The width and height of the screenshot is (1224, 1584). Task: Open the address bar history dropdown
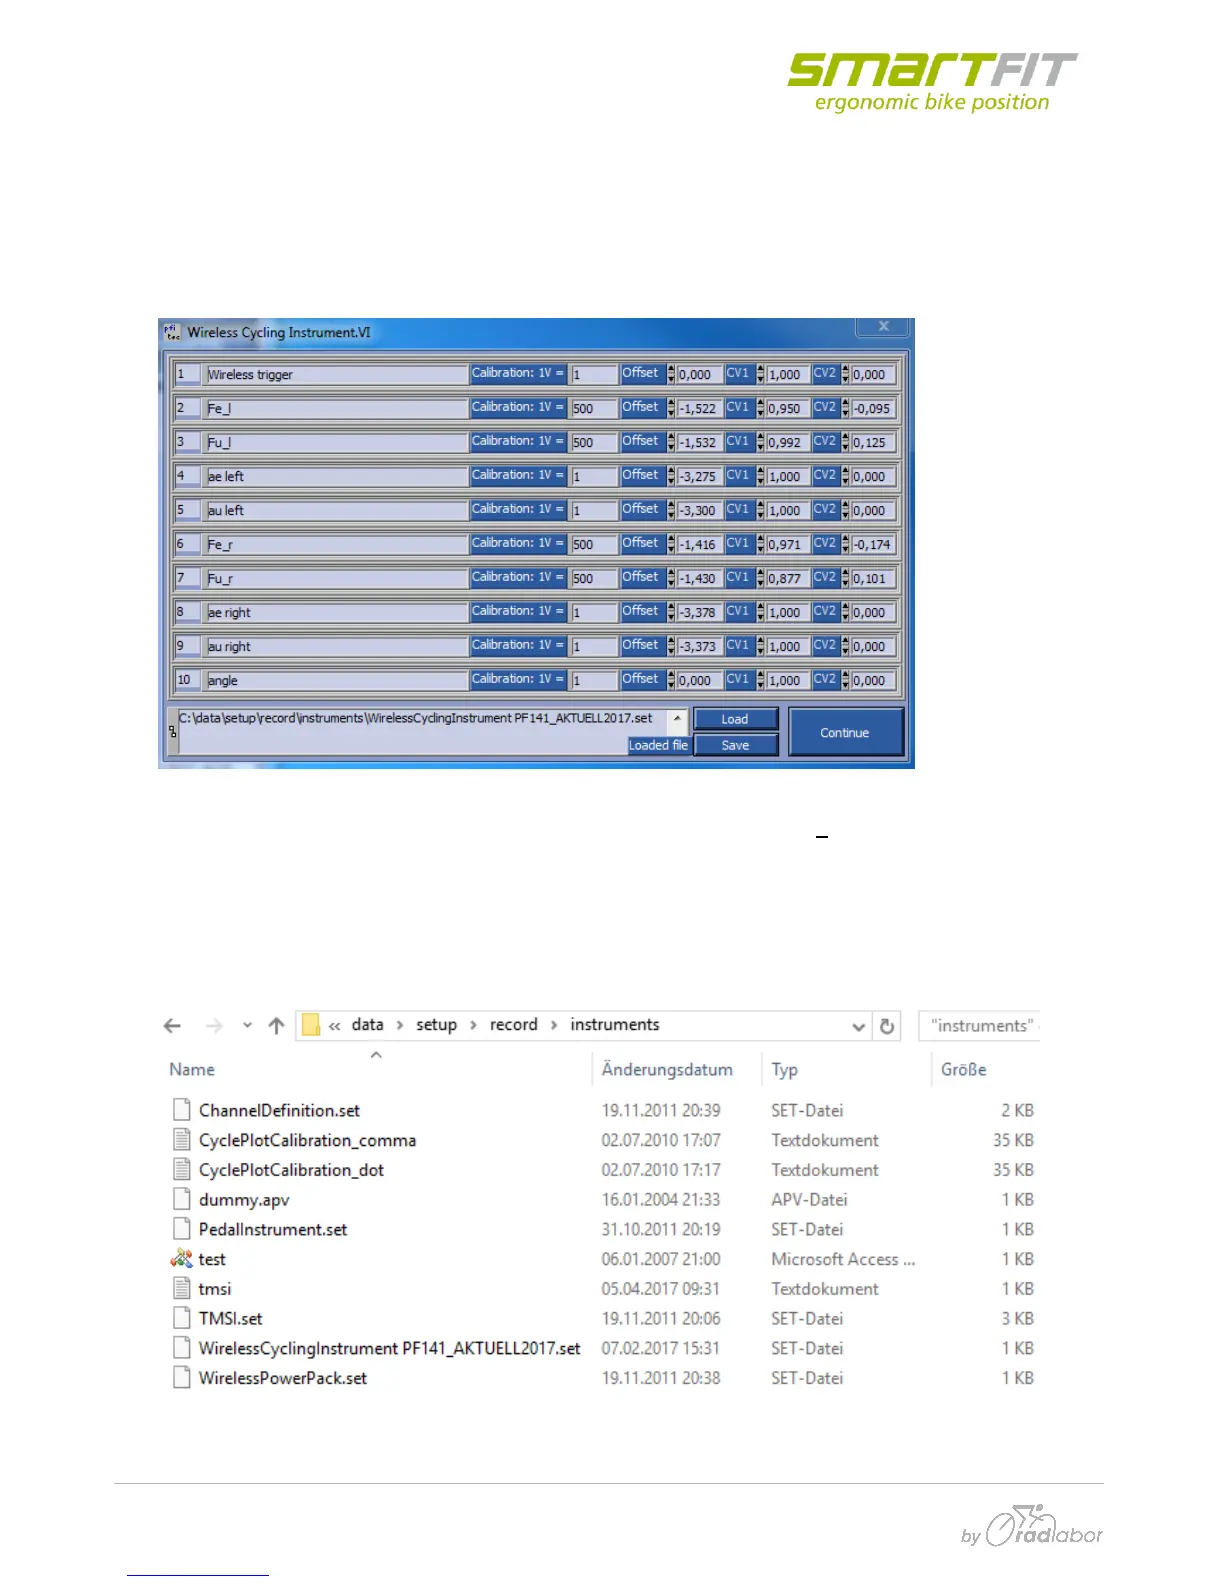point(858,1026)
